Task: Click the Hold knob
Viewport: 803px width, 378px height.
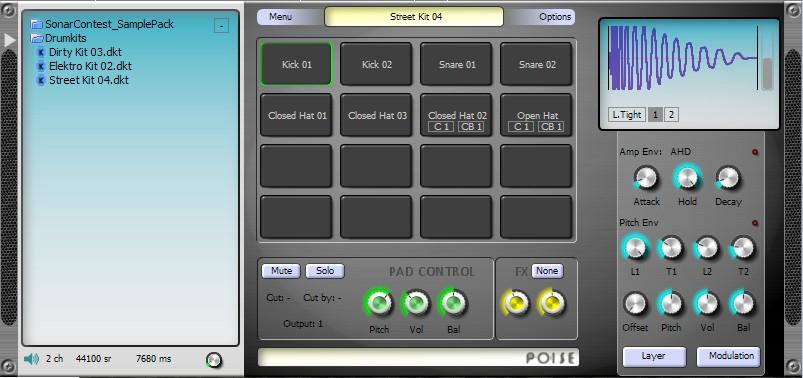Action: click(687, 178)
